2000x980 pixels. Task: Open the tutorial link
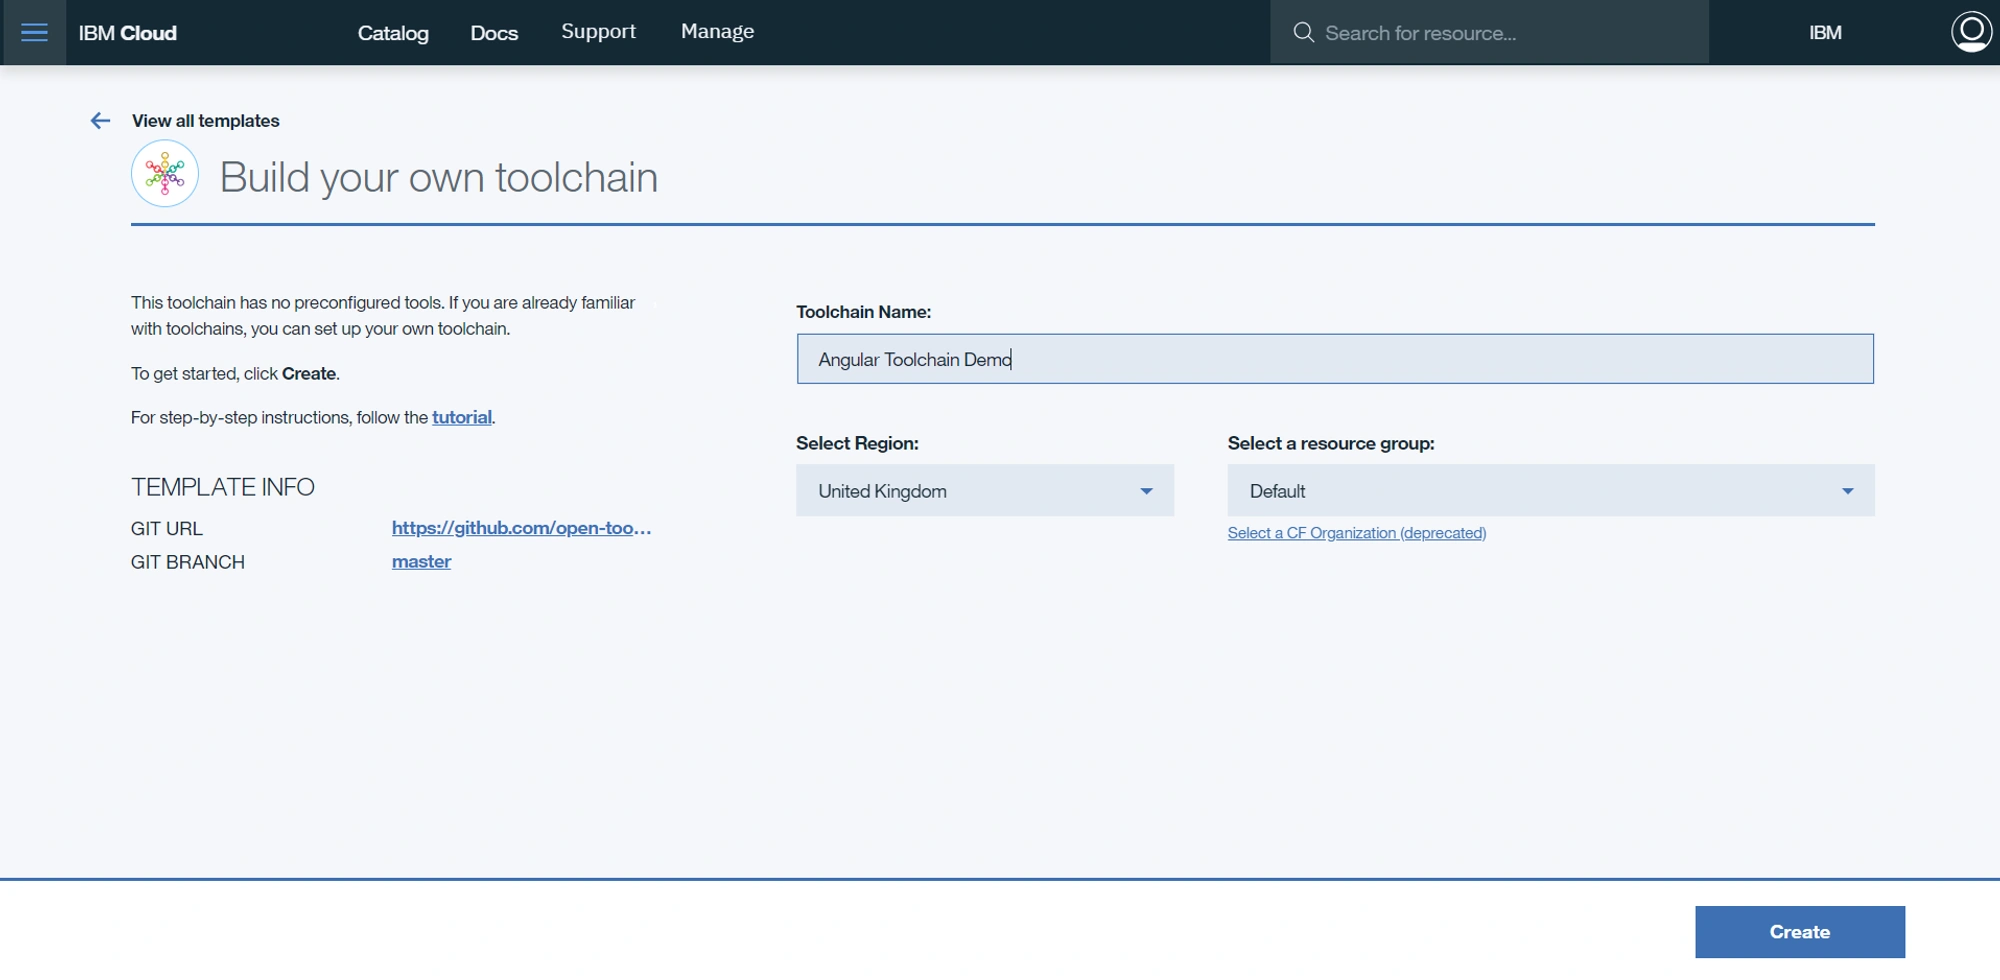461,418
